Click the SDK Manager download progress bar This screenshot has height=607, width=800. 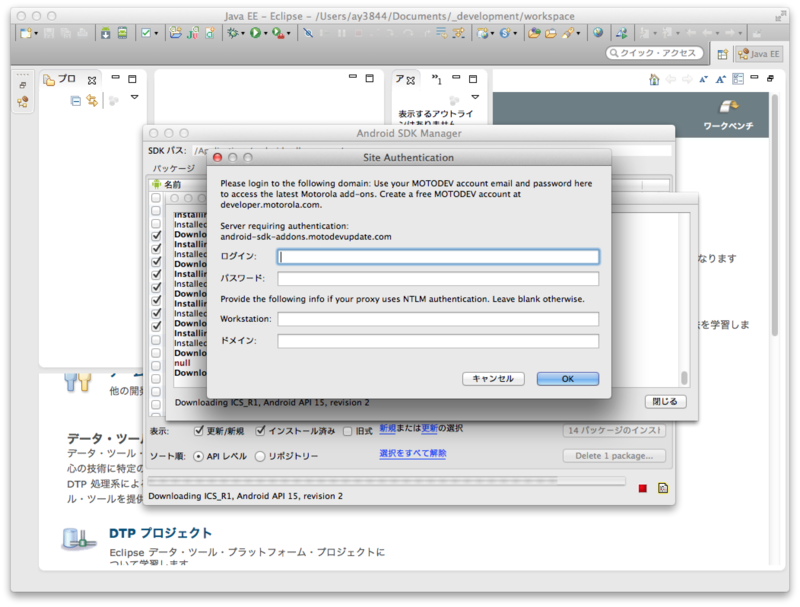click(386, 481)
